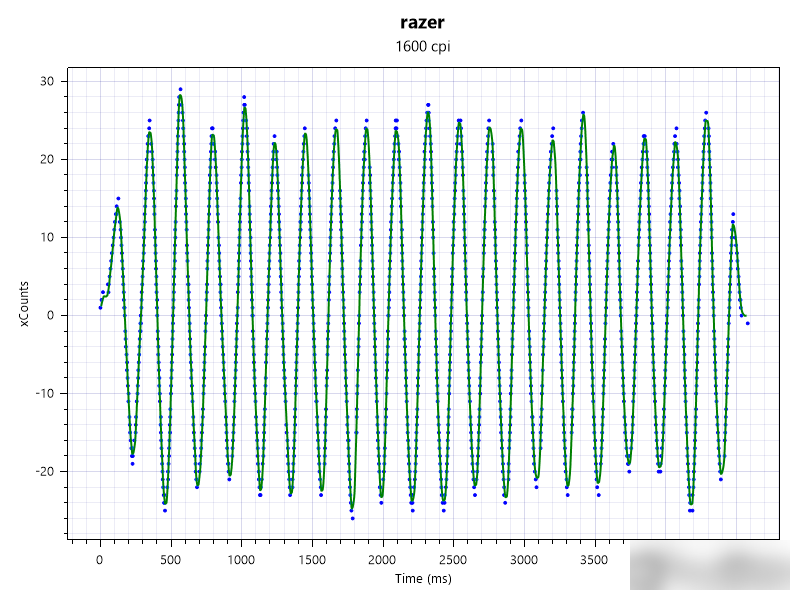Viewport: 800px width, 600px height.
Task: Click the "xCounts" y-axis label
Action: (x=24, y=304)
